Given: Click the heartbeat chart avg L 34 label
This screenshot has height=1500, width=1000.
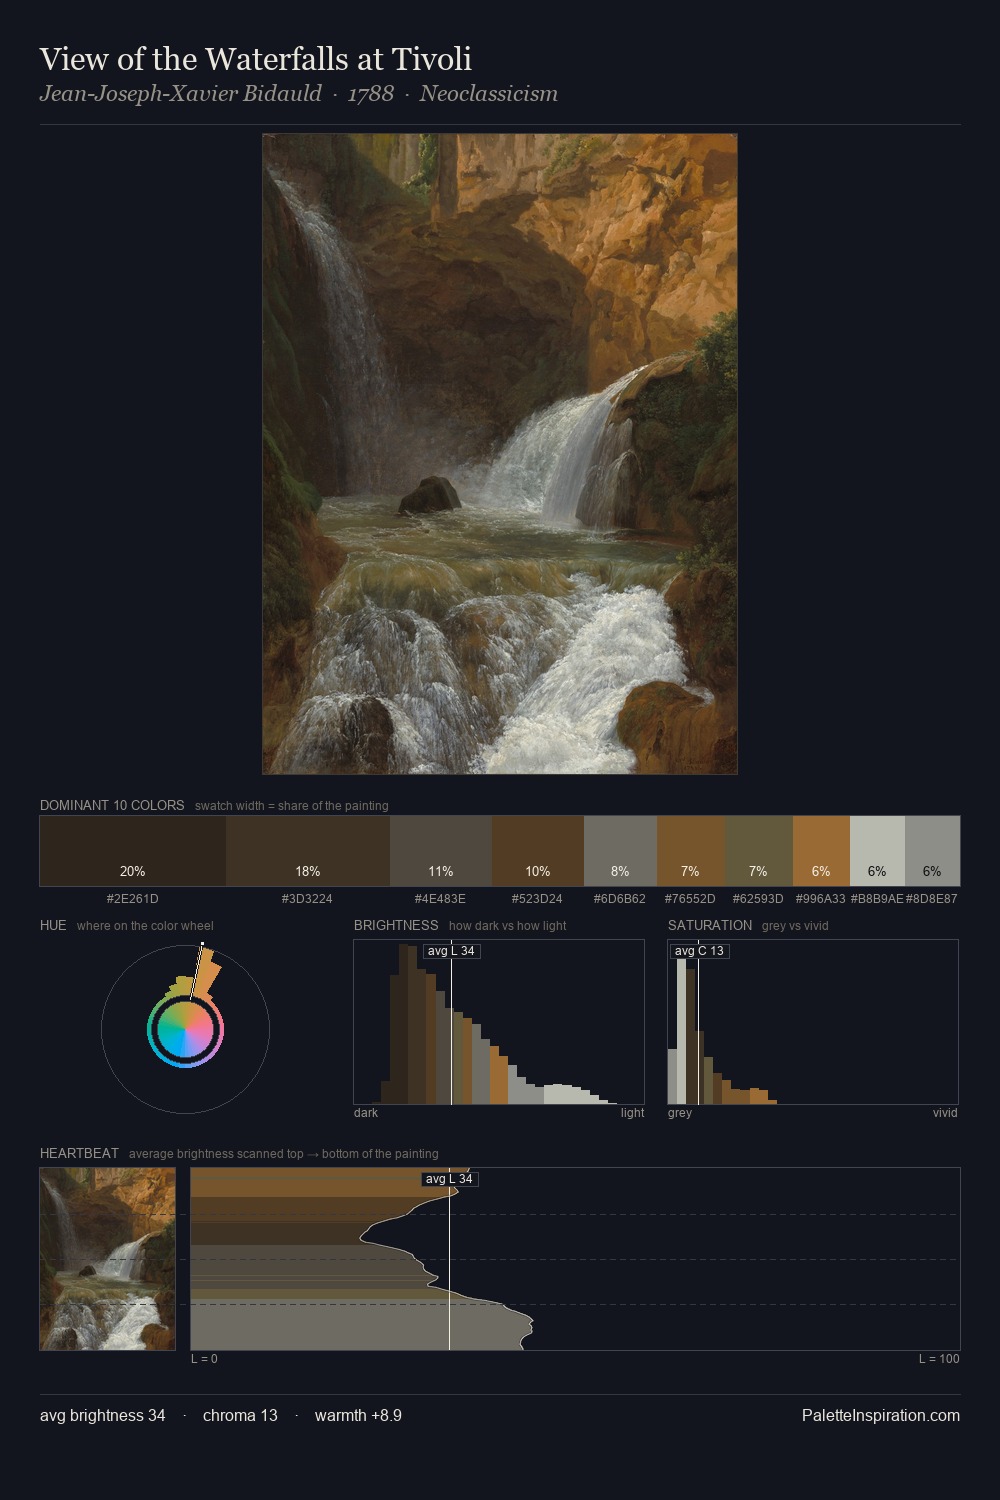Looking at the screenshot, I should 449,1179.
